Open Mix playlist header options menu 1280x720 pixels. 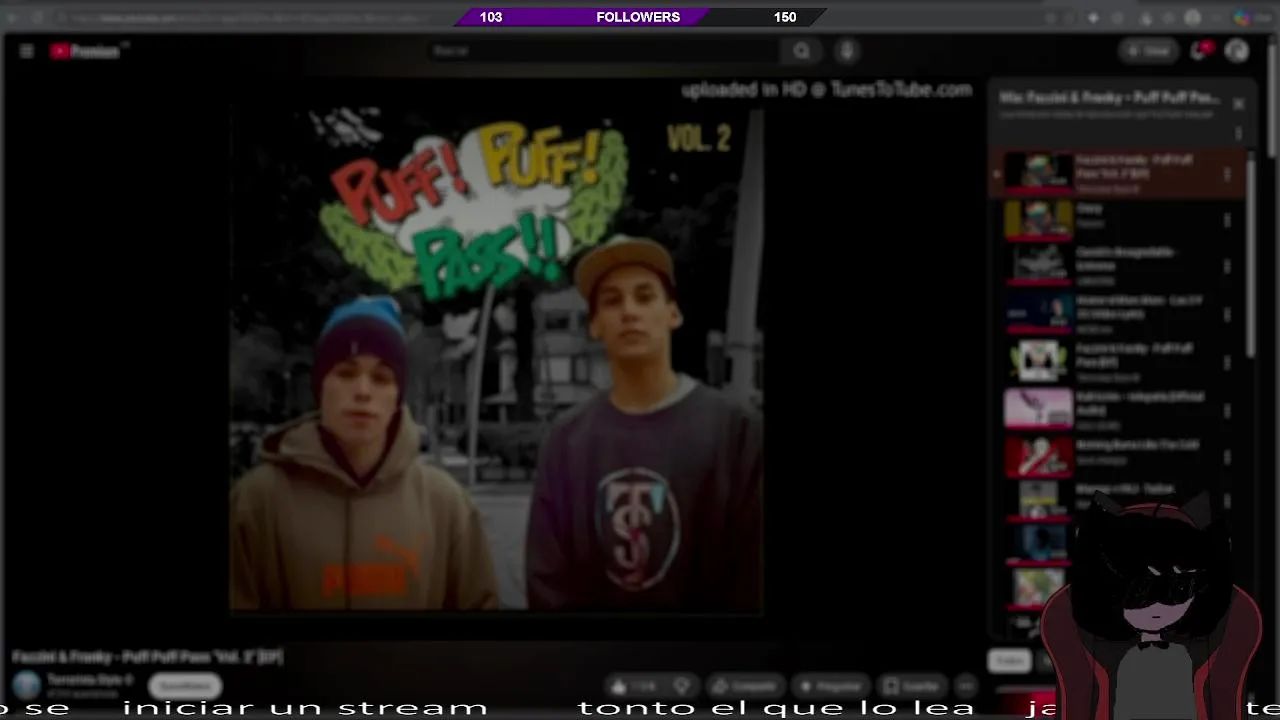1238,132
